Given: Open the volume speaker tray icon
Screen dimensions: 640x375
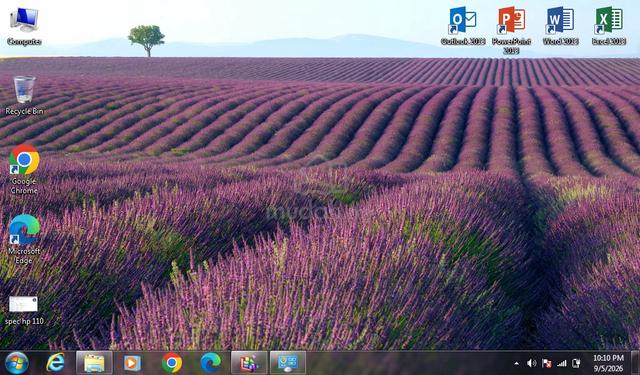Looking at the screenshot, I should click(x=531, y=363).
